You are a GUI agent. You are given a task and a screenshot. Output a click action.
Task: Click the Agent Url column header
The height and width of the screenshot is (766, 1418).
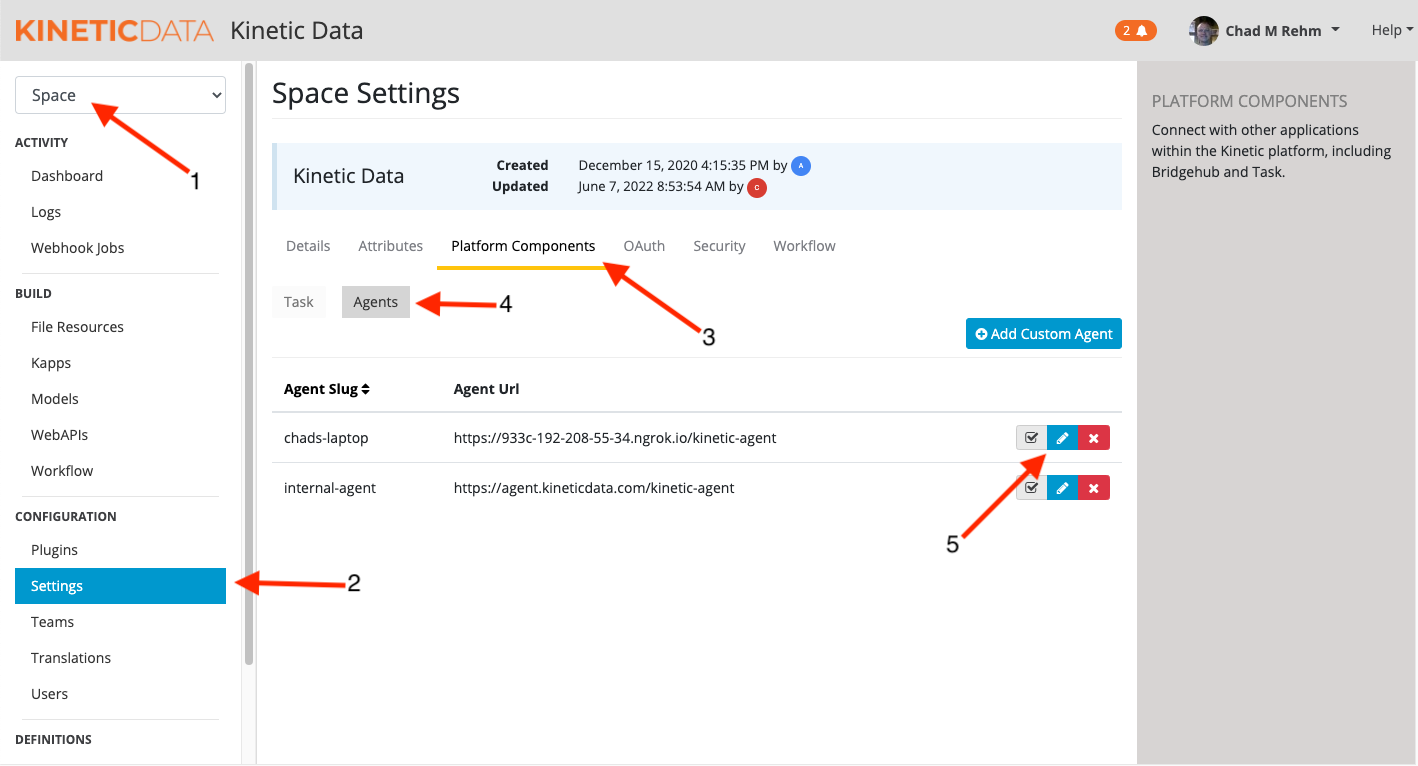486,389
